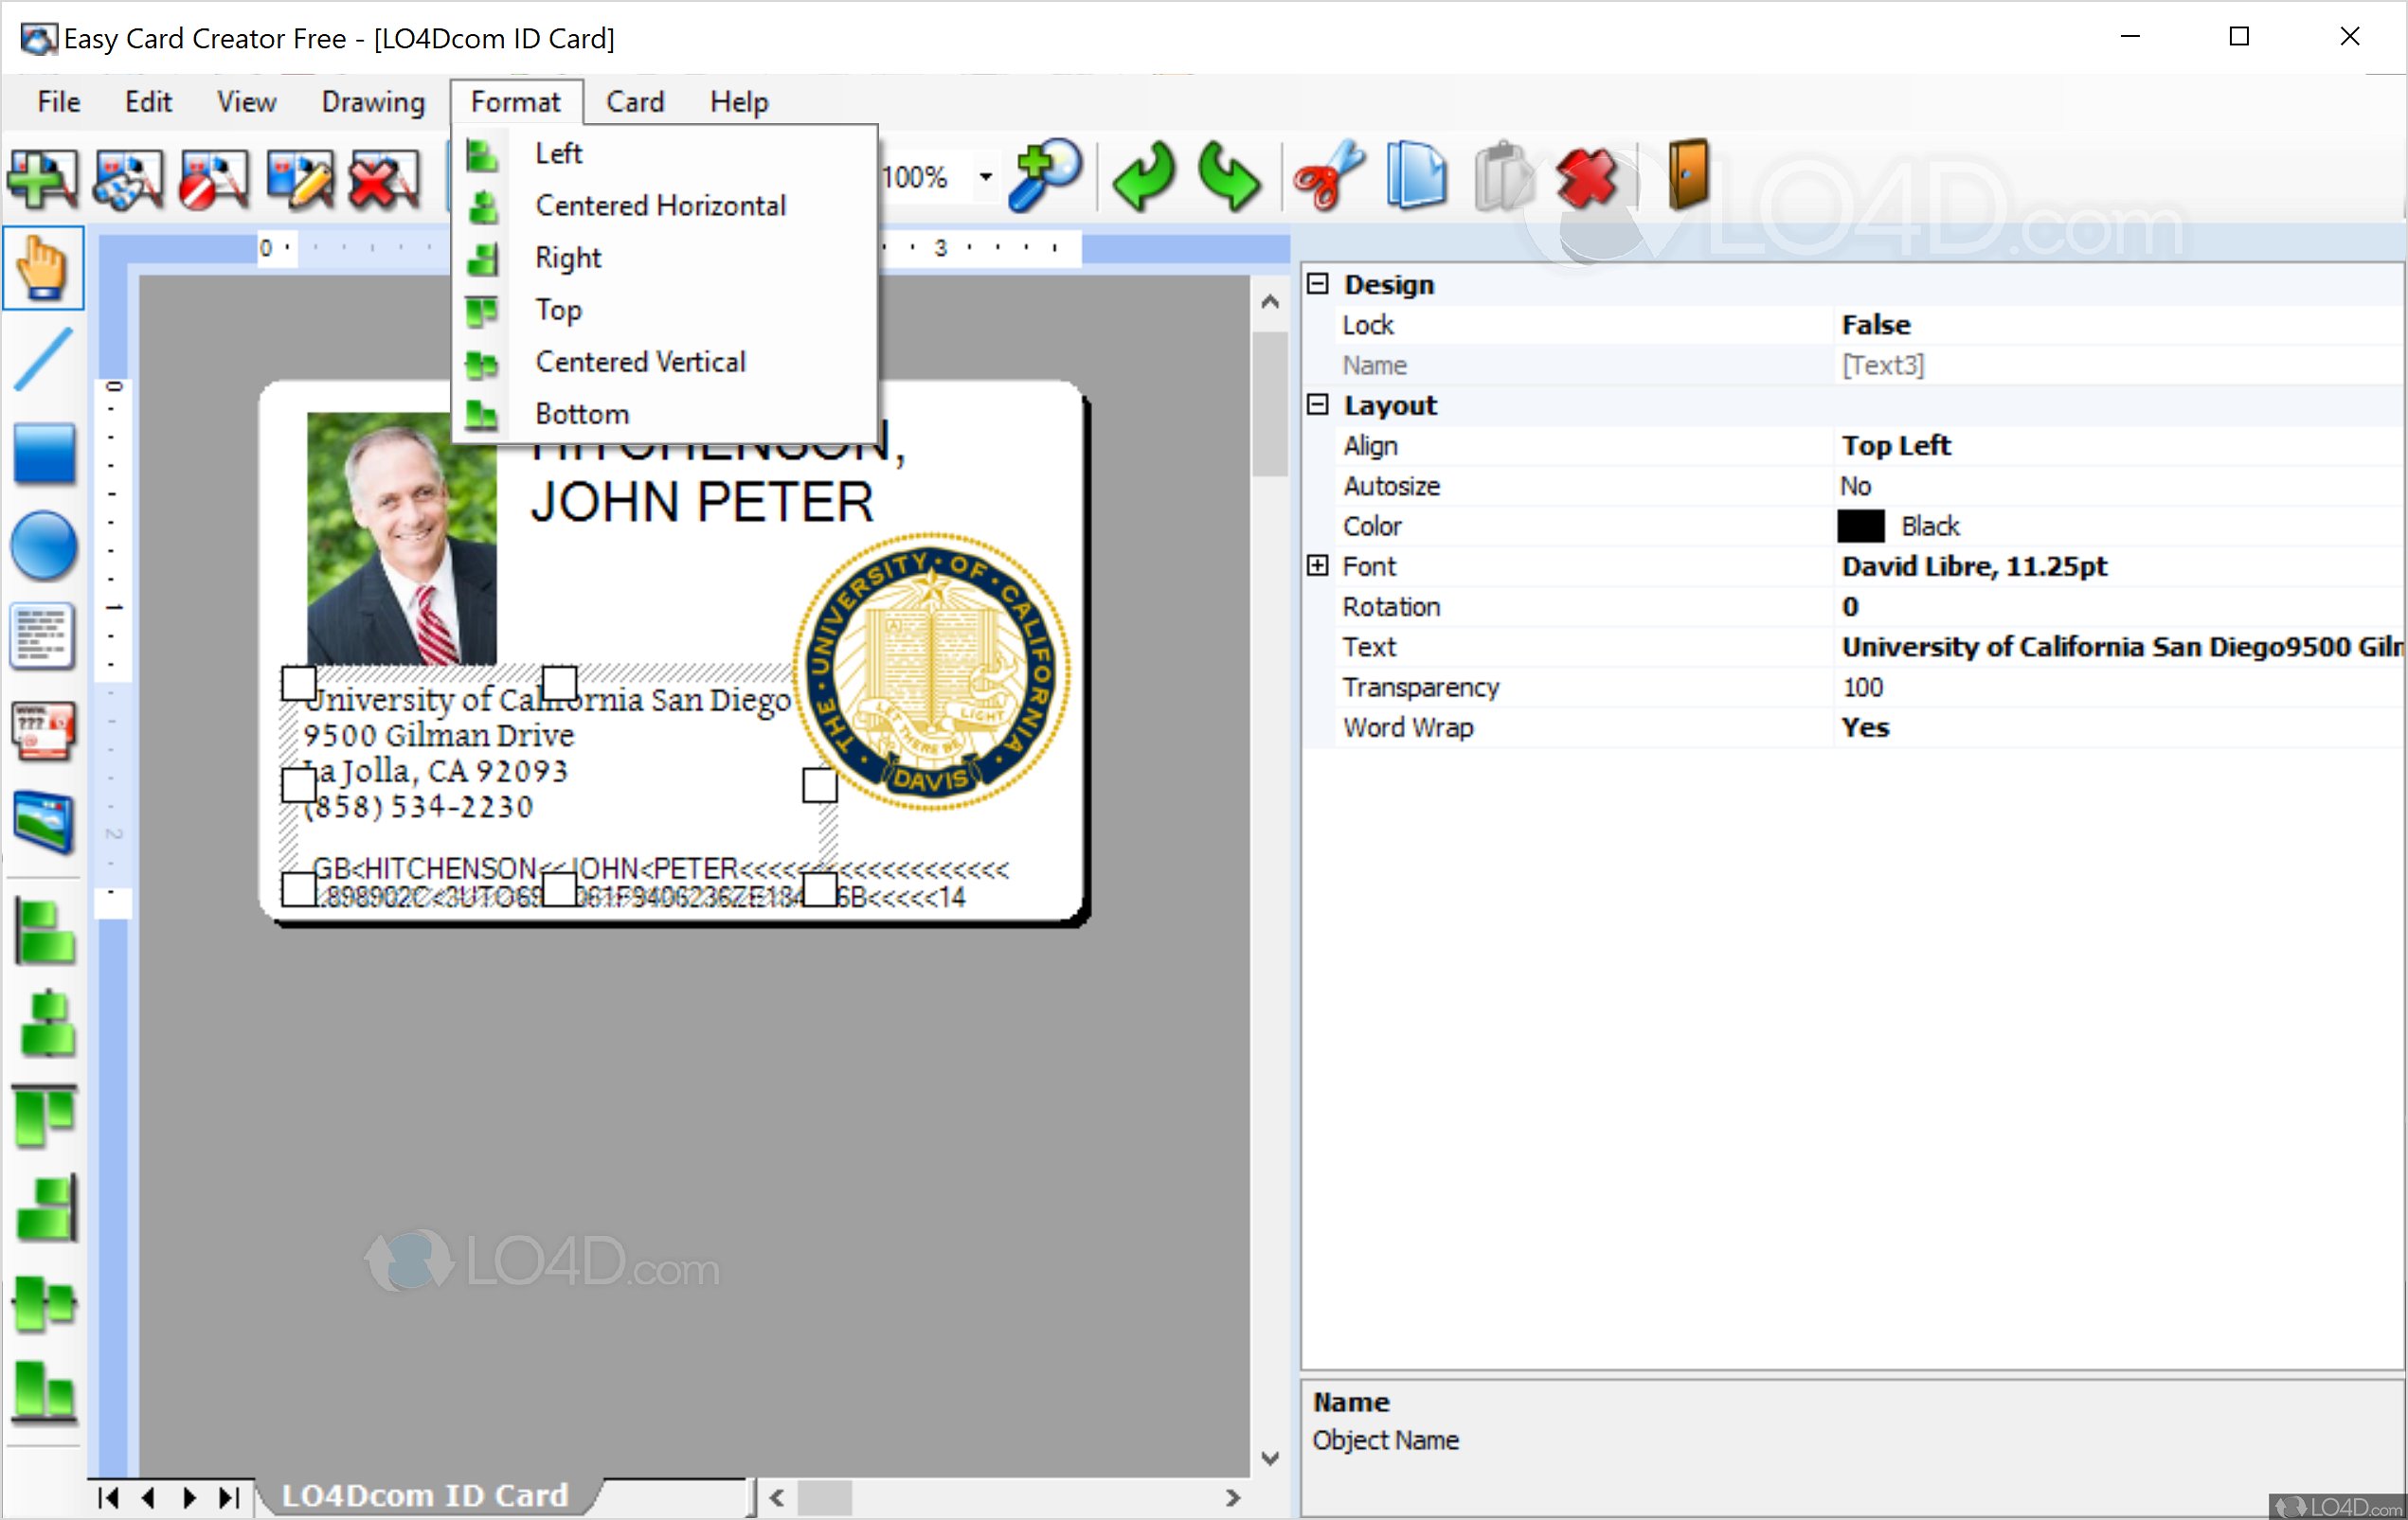Open the View menu
Viewport: 2408px width, 1520px height.
[246, 102]
